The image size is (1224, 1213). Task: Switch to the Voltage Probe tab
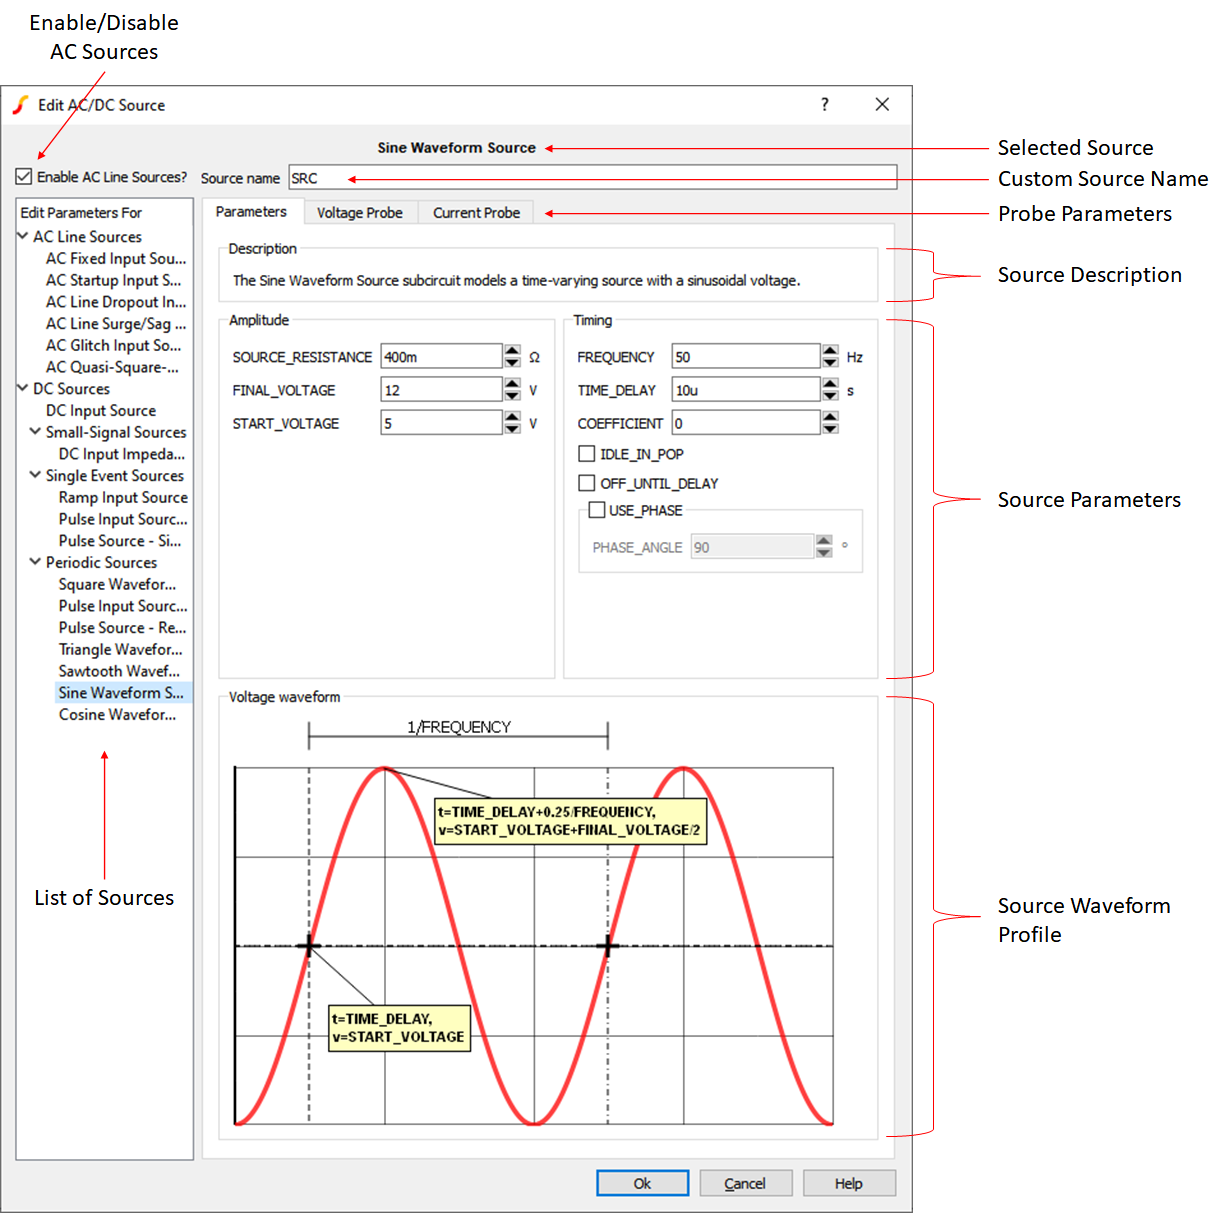[x=359, y=213]
